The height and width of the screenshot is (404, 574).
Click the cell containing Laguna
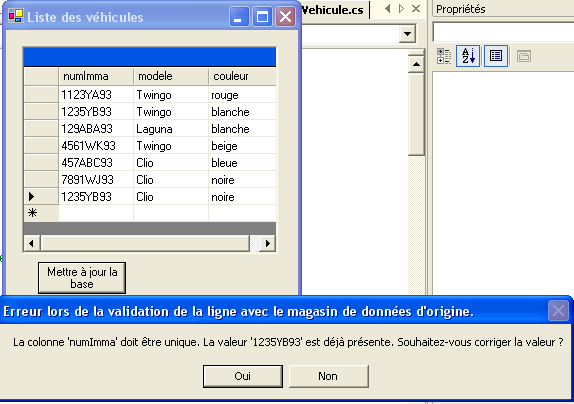(171, 129)
